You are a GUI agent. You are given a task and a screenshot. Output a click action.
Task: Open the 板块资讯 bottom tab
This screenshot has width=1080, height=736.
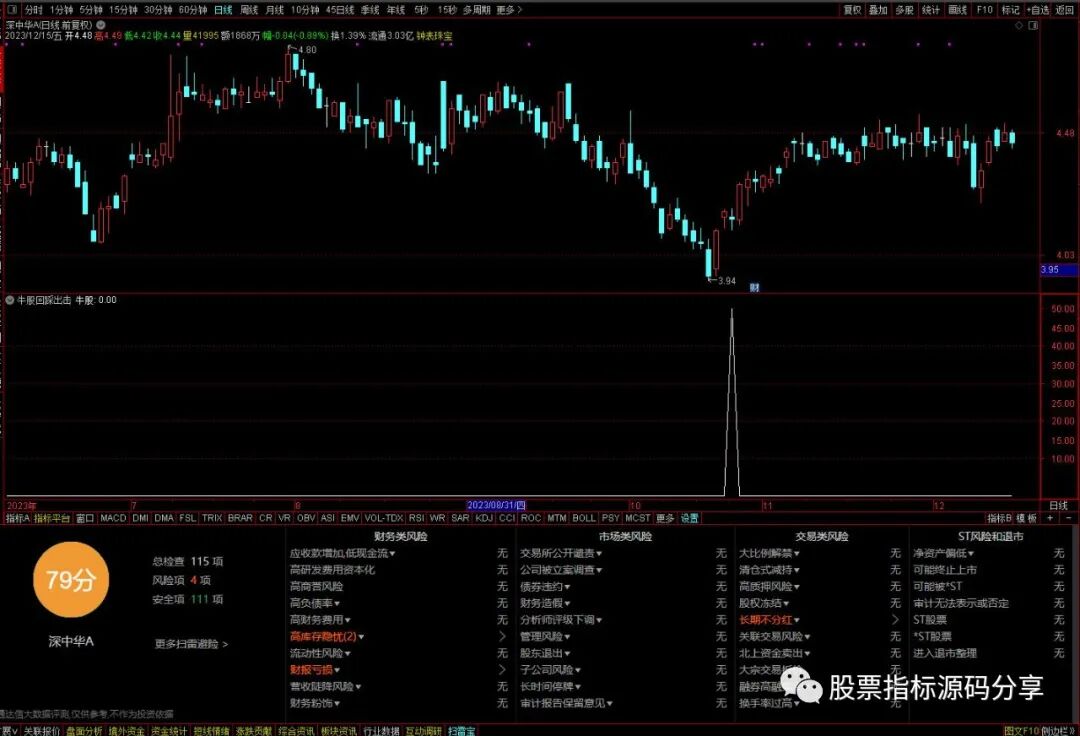tap(339, 730)
